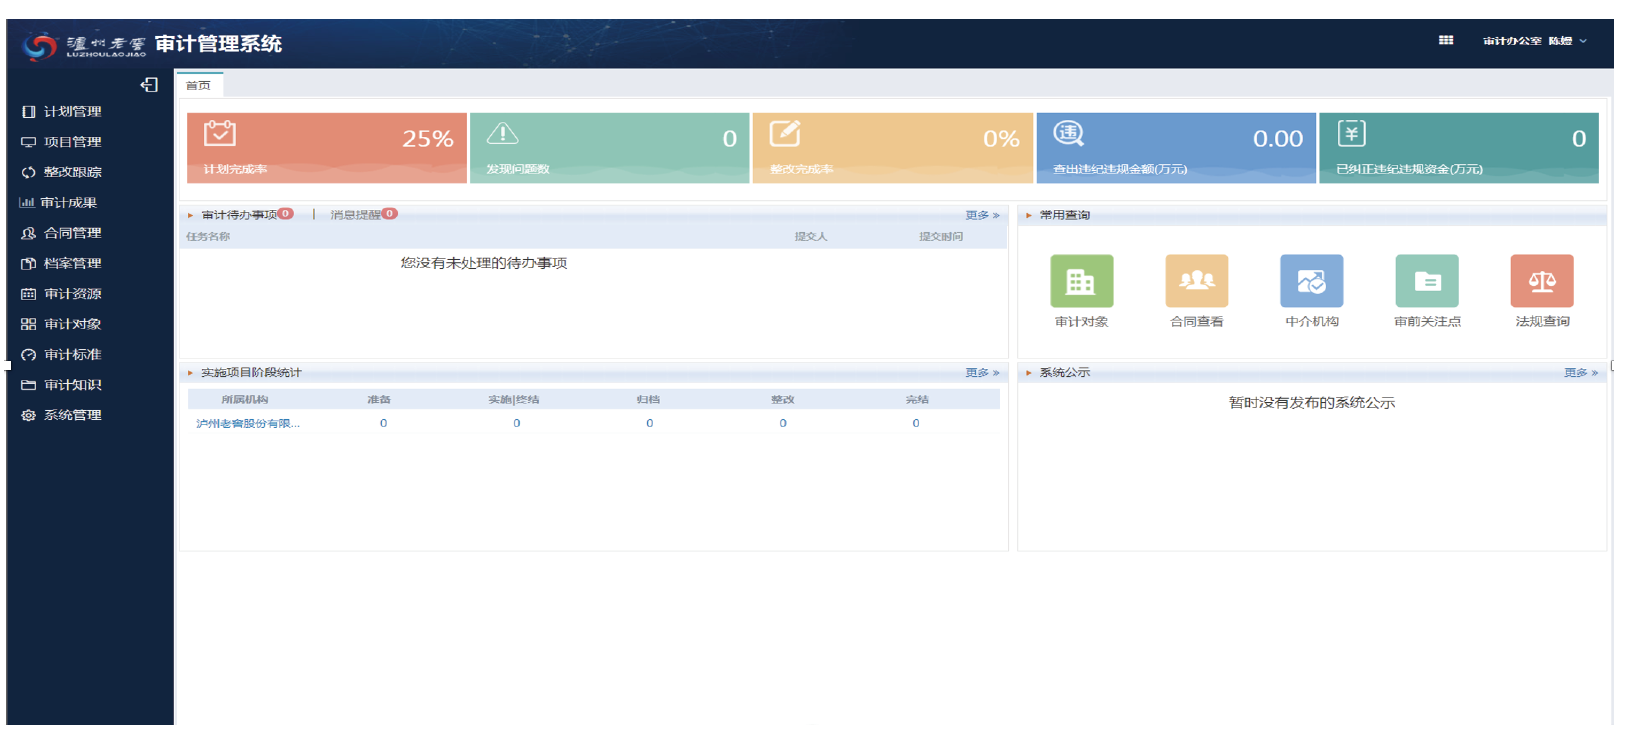
Task: Open the green 审计对象 building shortcut icon
Action: [1081, 281]
